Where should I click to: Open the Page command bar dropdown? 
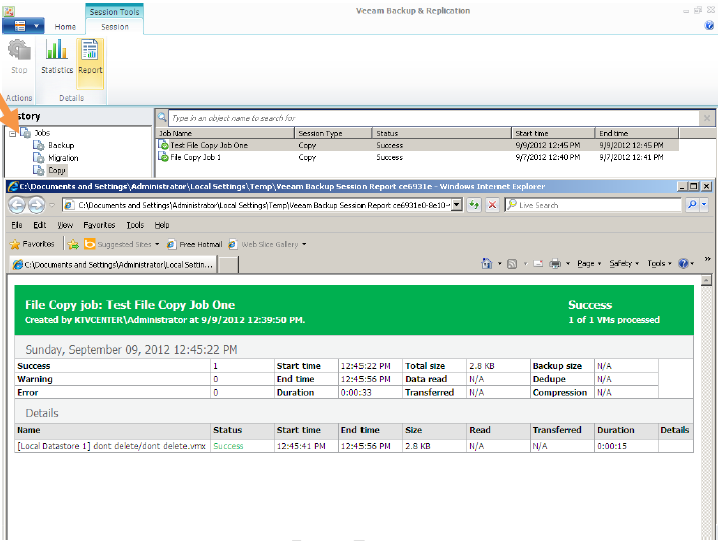tap(589, 263)
